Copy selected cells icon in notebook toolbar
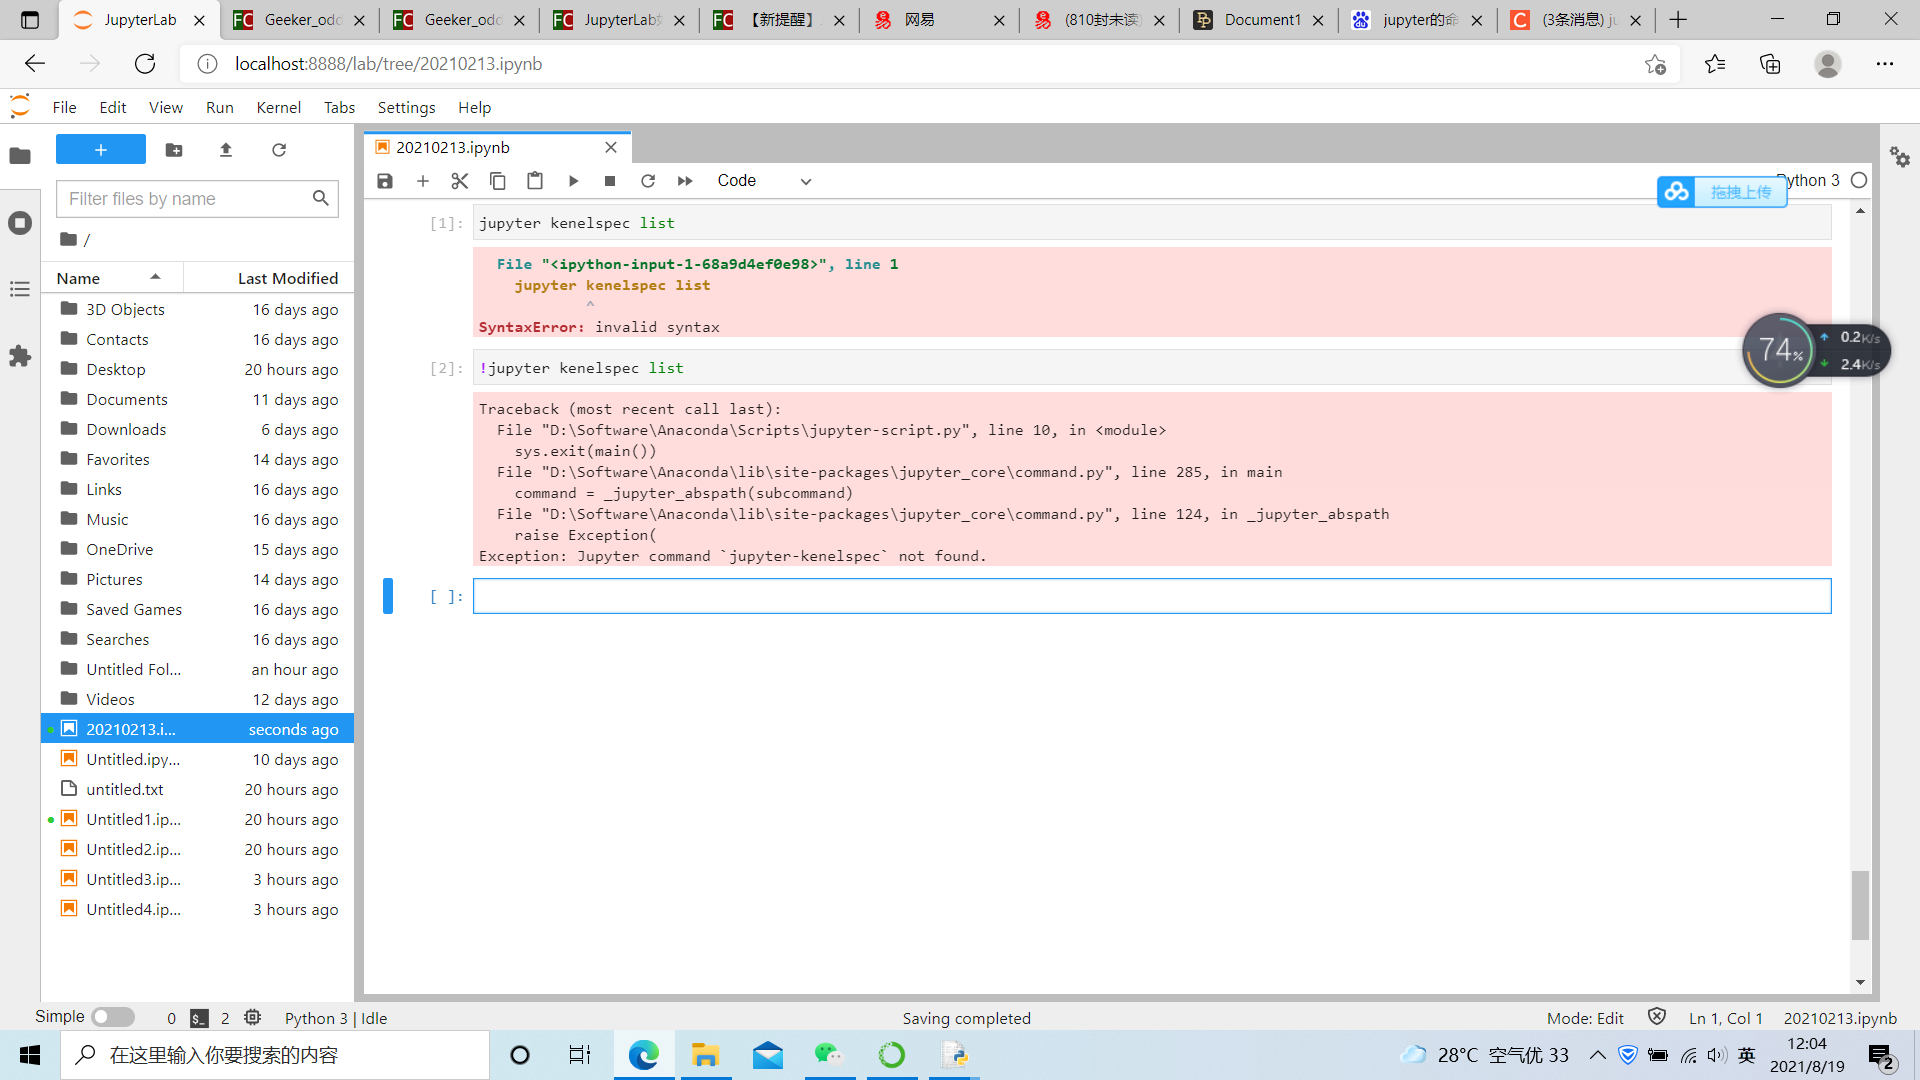 [x=497, y=181]
